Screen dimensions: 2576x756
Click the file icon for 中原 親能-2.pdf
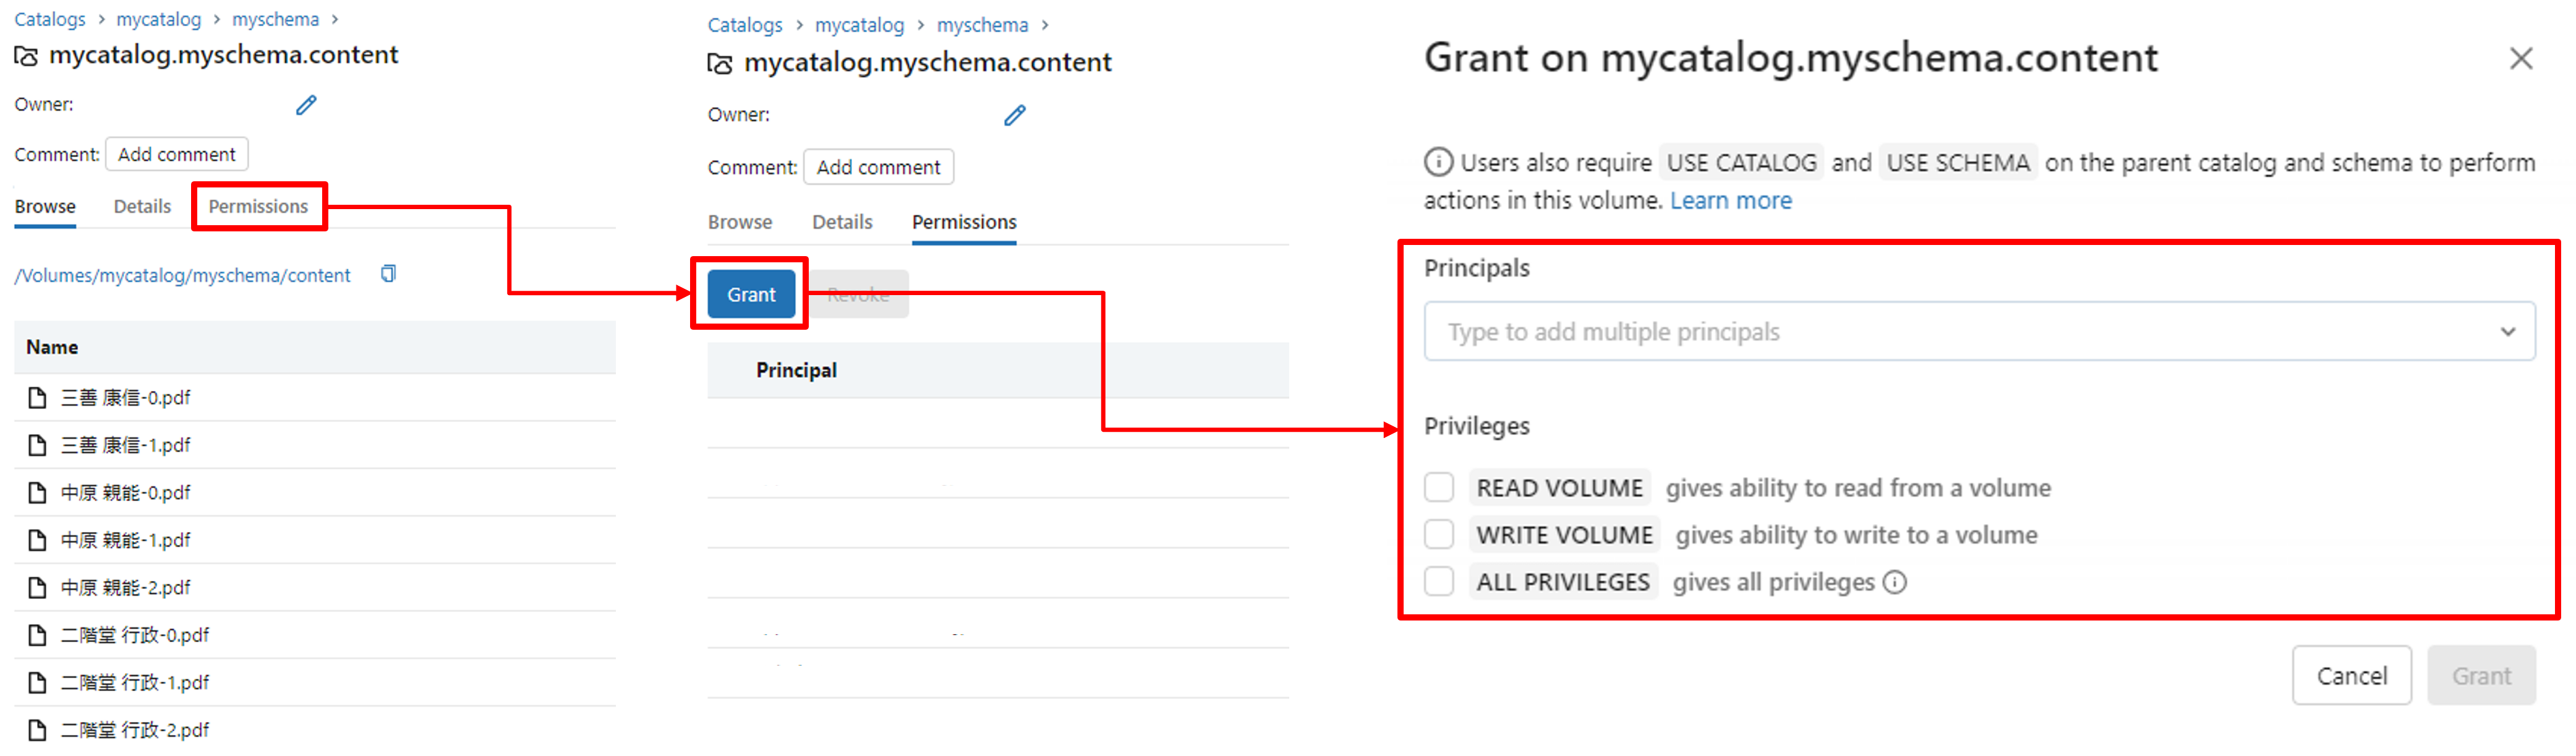pos(37,587)
